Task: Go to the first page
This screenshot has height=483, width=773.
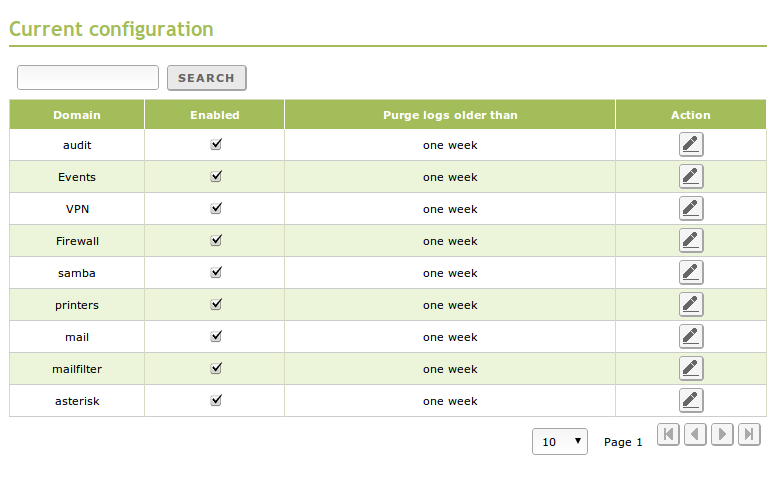Action: (x=669, y=434)
